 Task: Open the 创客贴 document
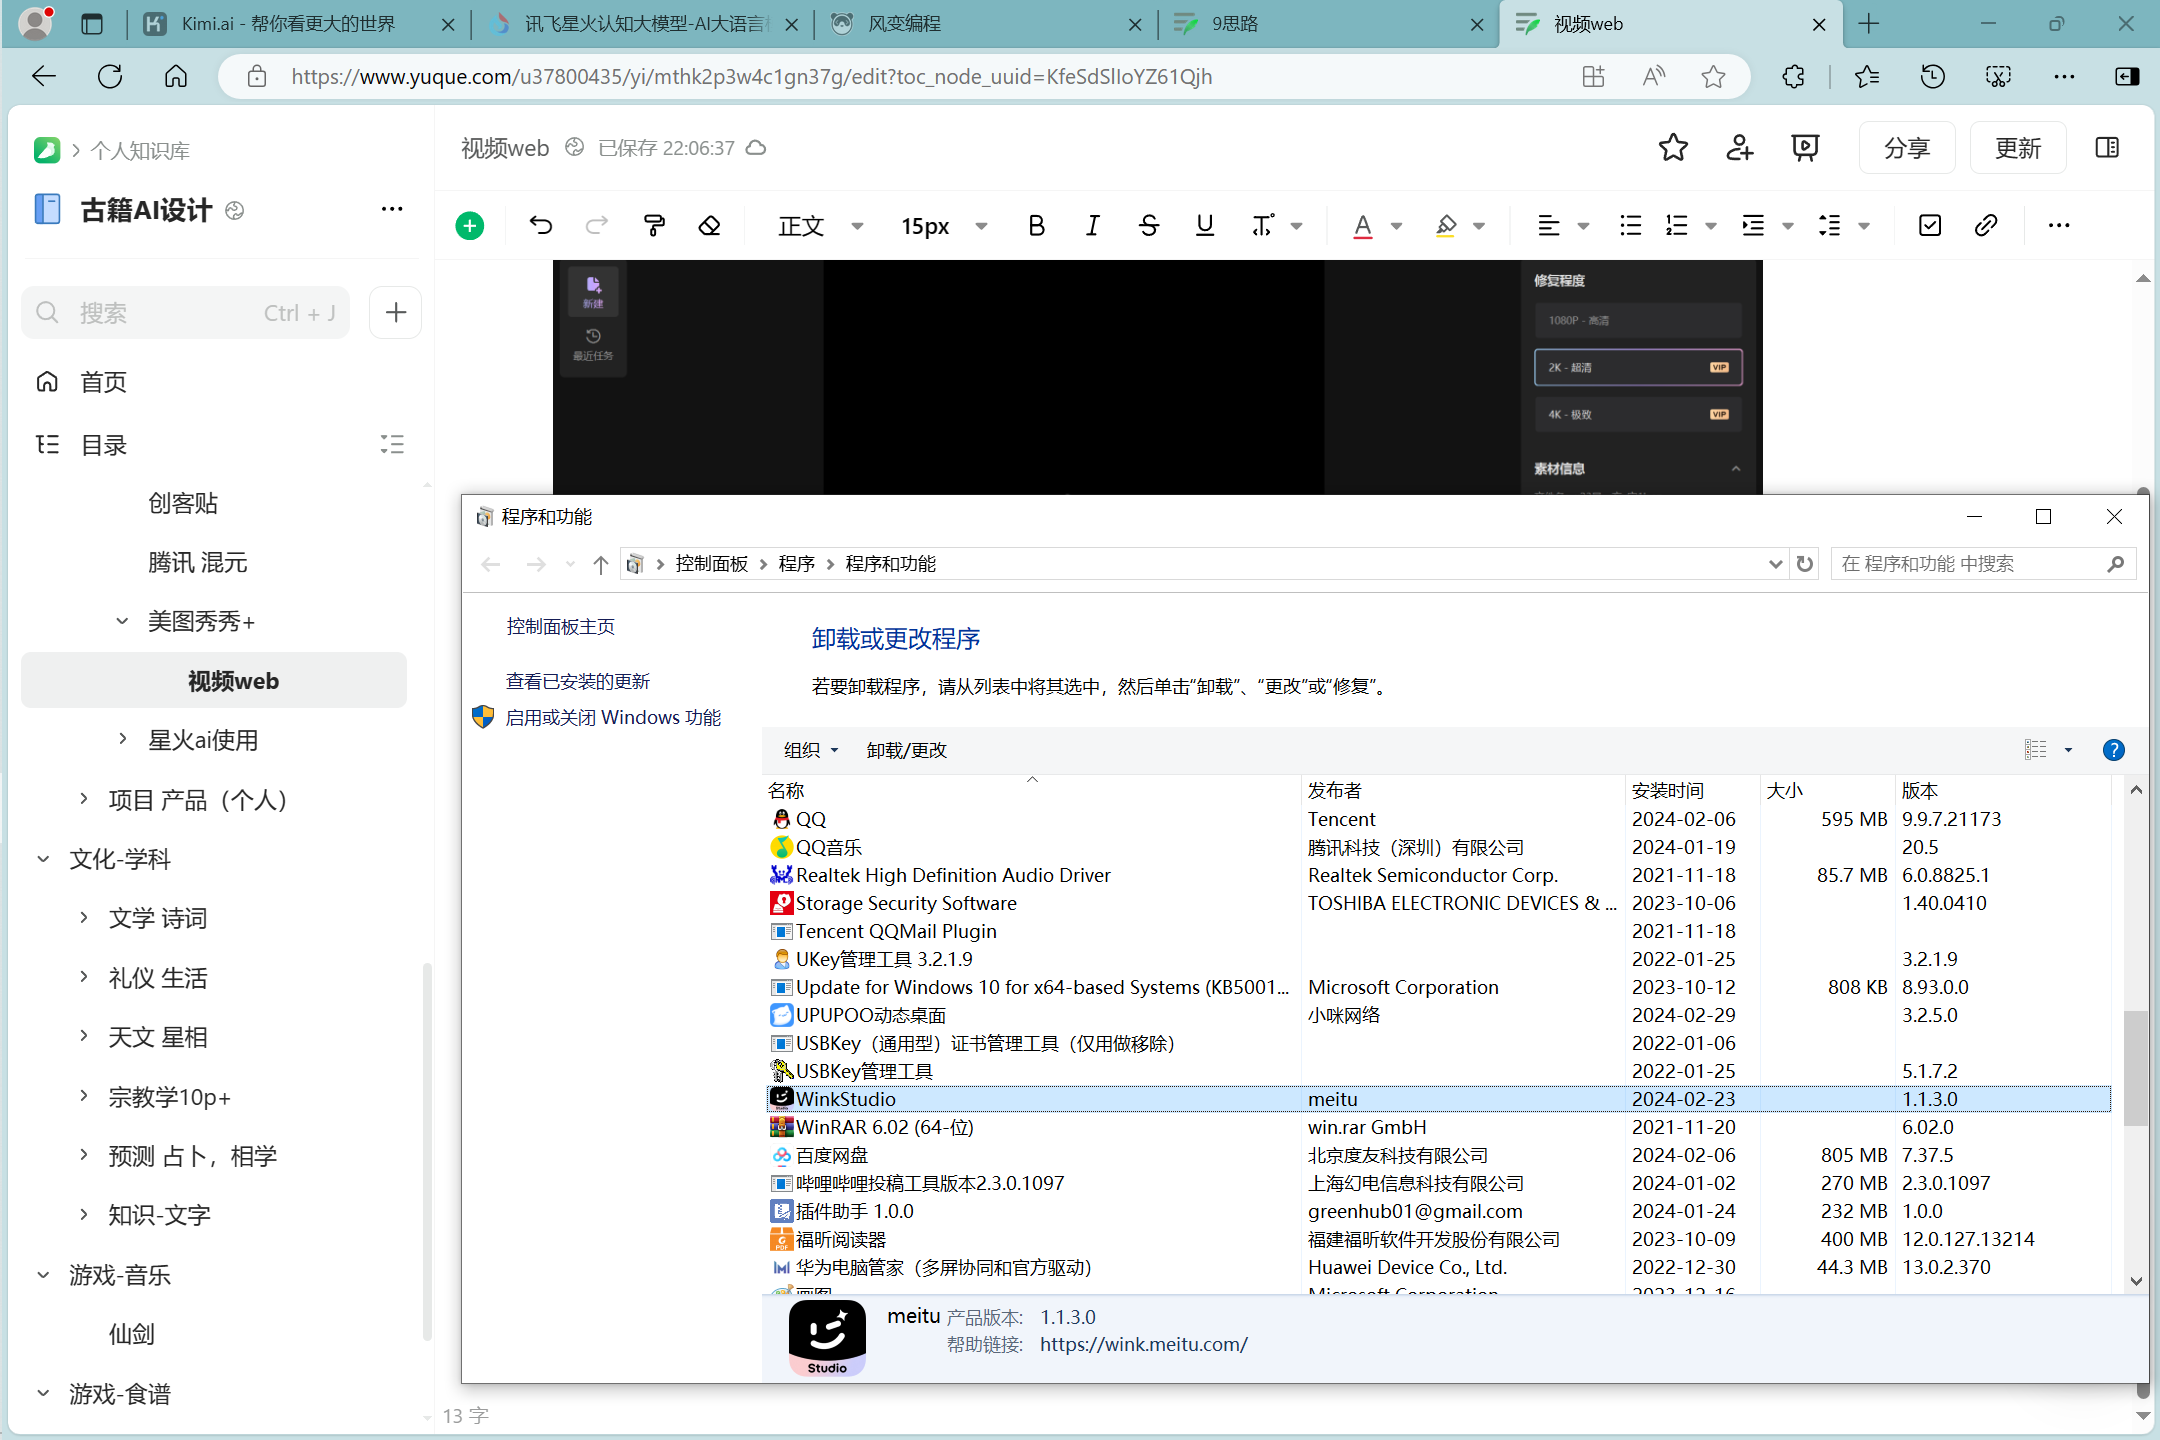pos(183,503)
